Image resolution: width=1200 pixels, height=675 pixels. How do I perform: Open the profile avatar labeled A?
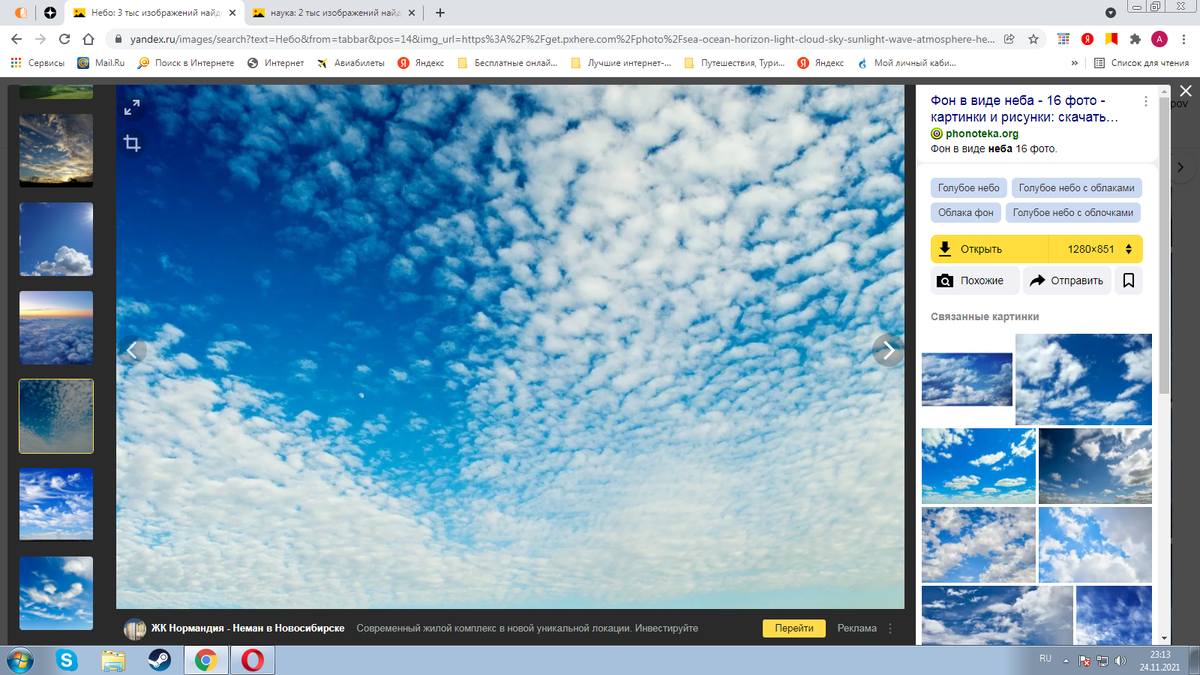pos(1159,39)
